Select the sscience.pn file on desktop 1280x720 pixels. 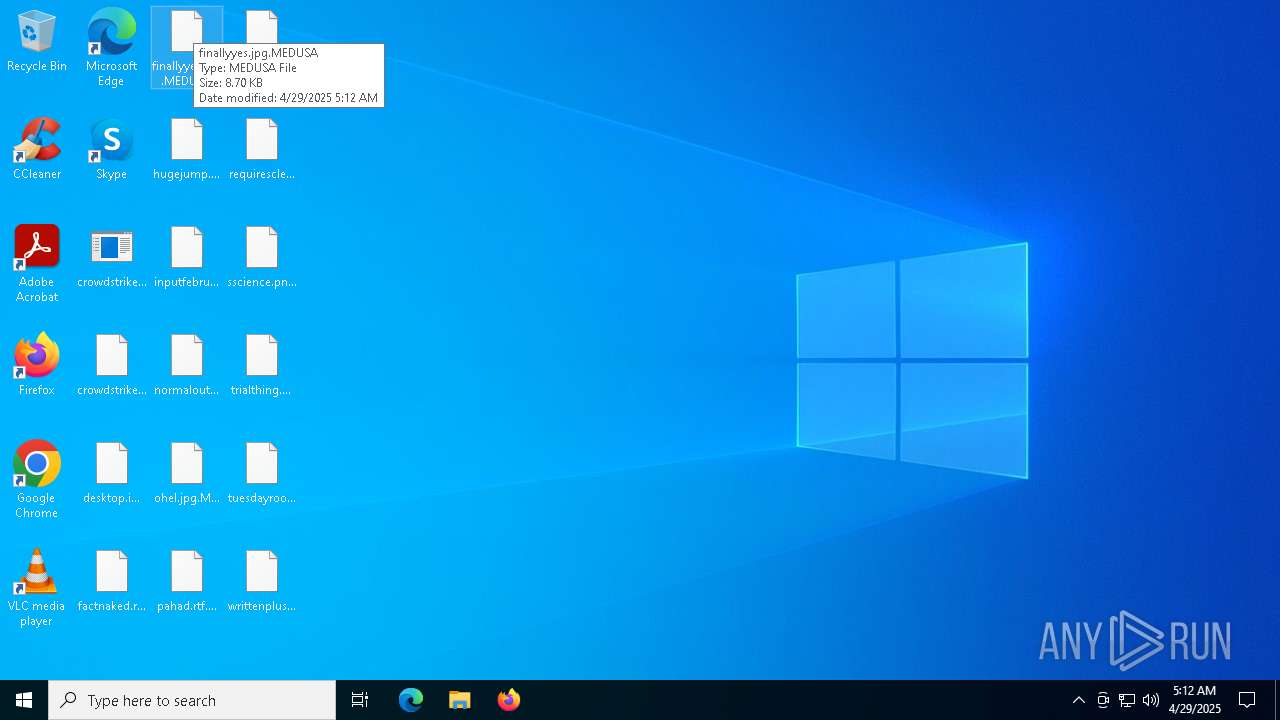262,258
